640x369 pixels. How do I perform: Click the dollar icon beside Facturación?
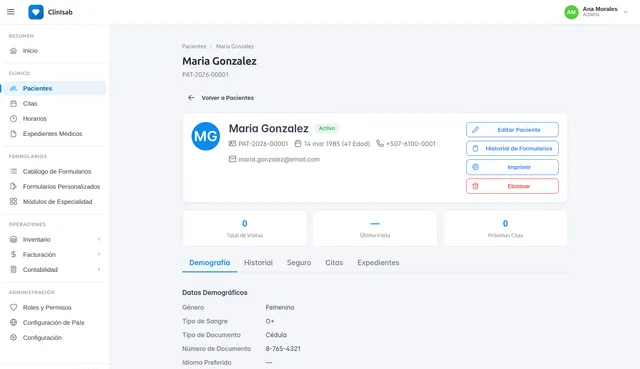pos(13,254)
